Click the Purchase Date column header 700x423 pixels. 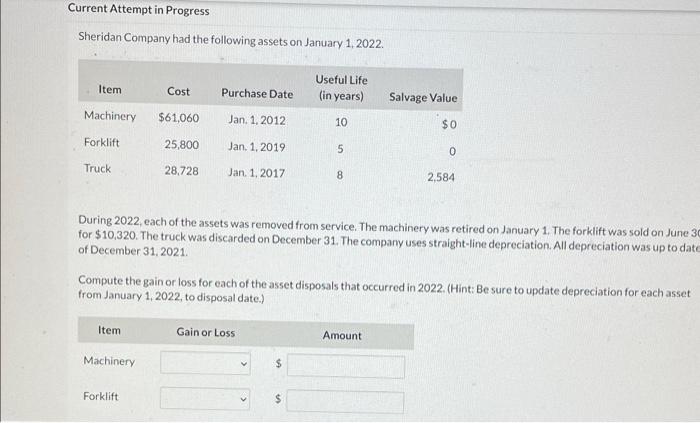pos(257,94)
